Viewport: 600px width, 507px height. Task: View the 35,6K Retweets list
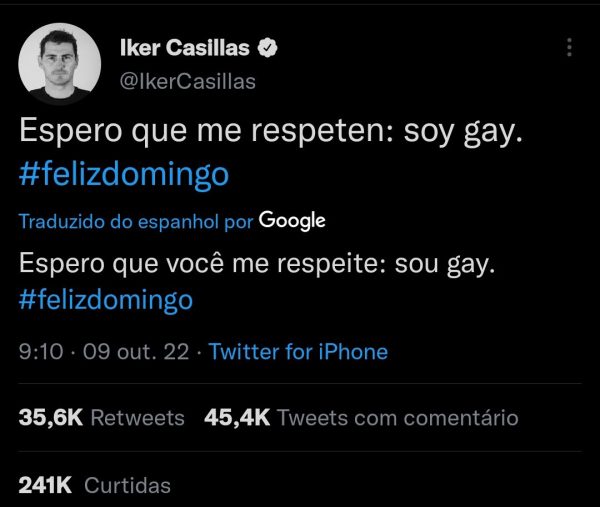click(102, 417)
